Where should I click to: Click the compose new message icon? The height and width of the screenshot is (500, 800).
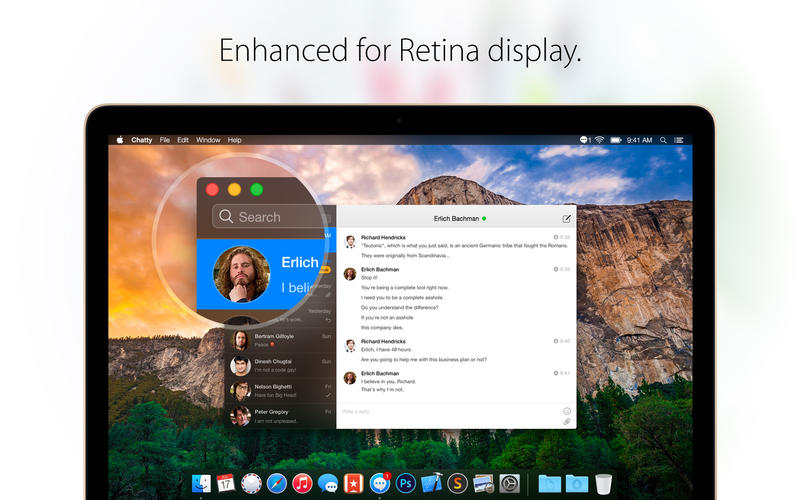click(566, 219)
